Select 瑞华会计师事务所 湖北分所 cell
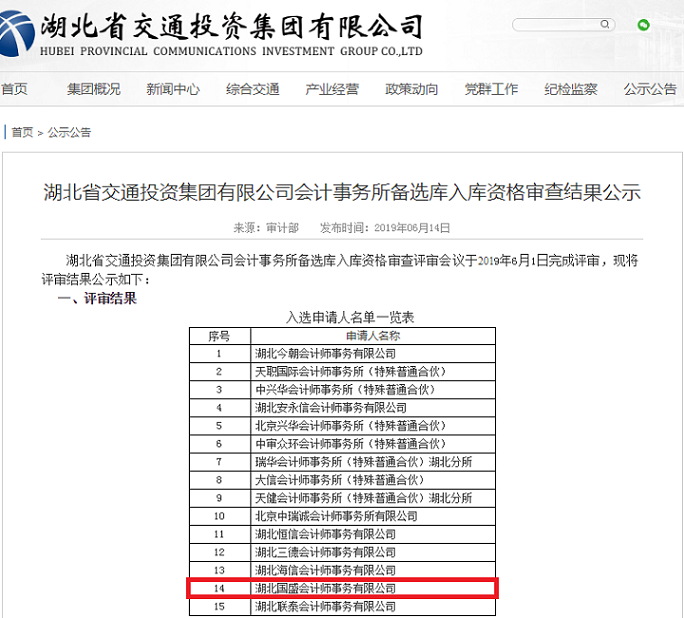 (x=373, y=462)
